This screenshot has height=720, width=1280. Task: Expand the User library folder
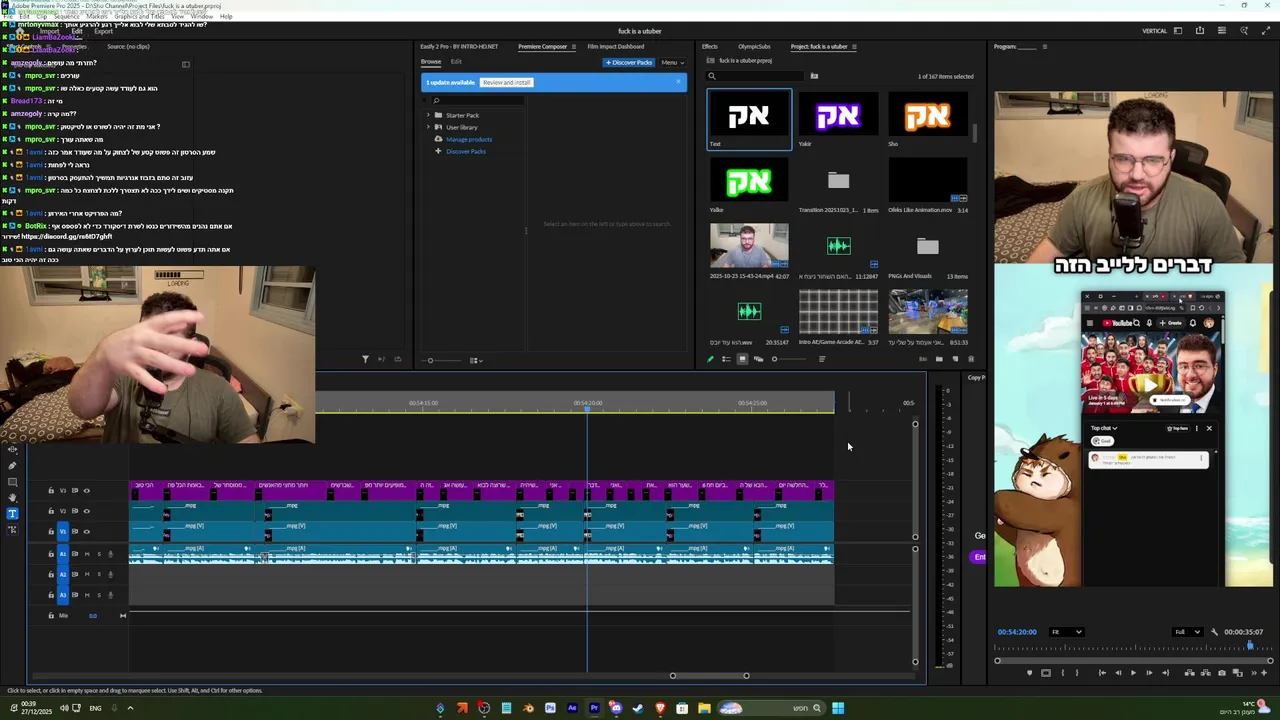428,127
